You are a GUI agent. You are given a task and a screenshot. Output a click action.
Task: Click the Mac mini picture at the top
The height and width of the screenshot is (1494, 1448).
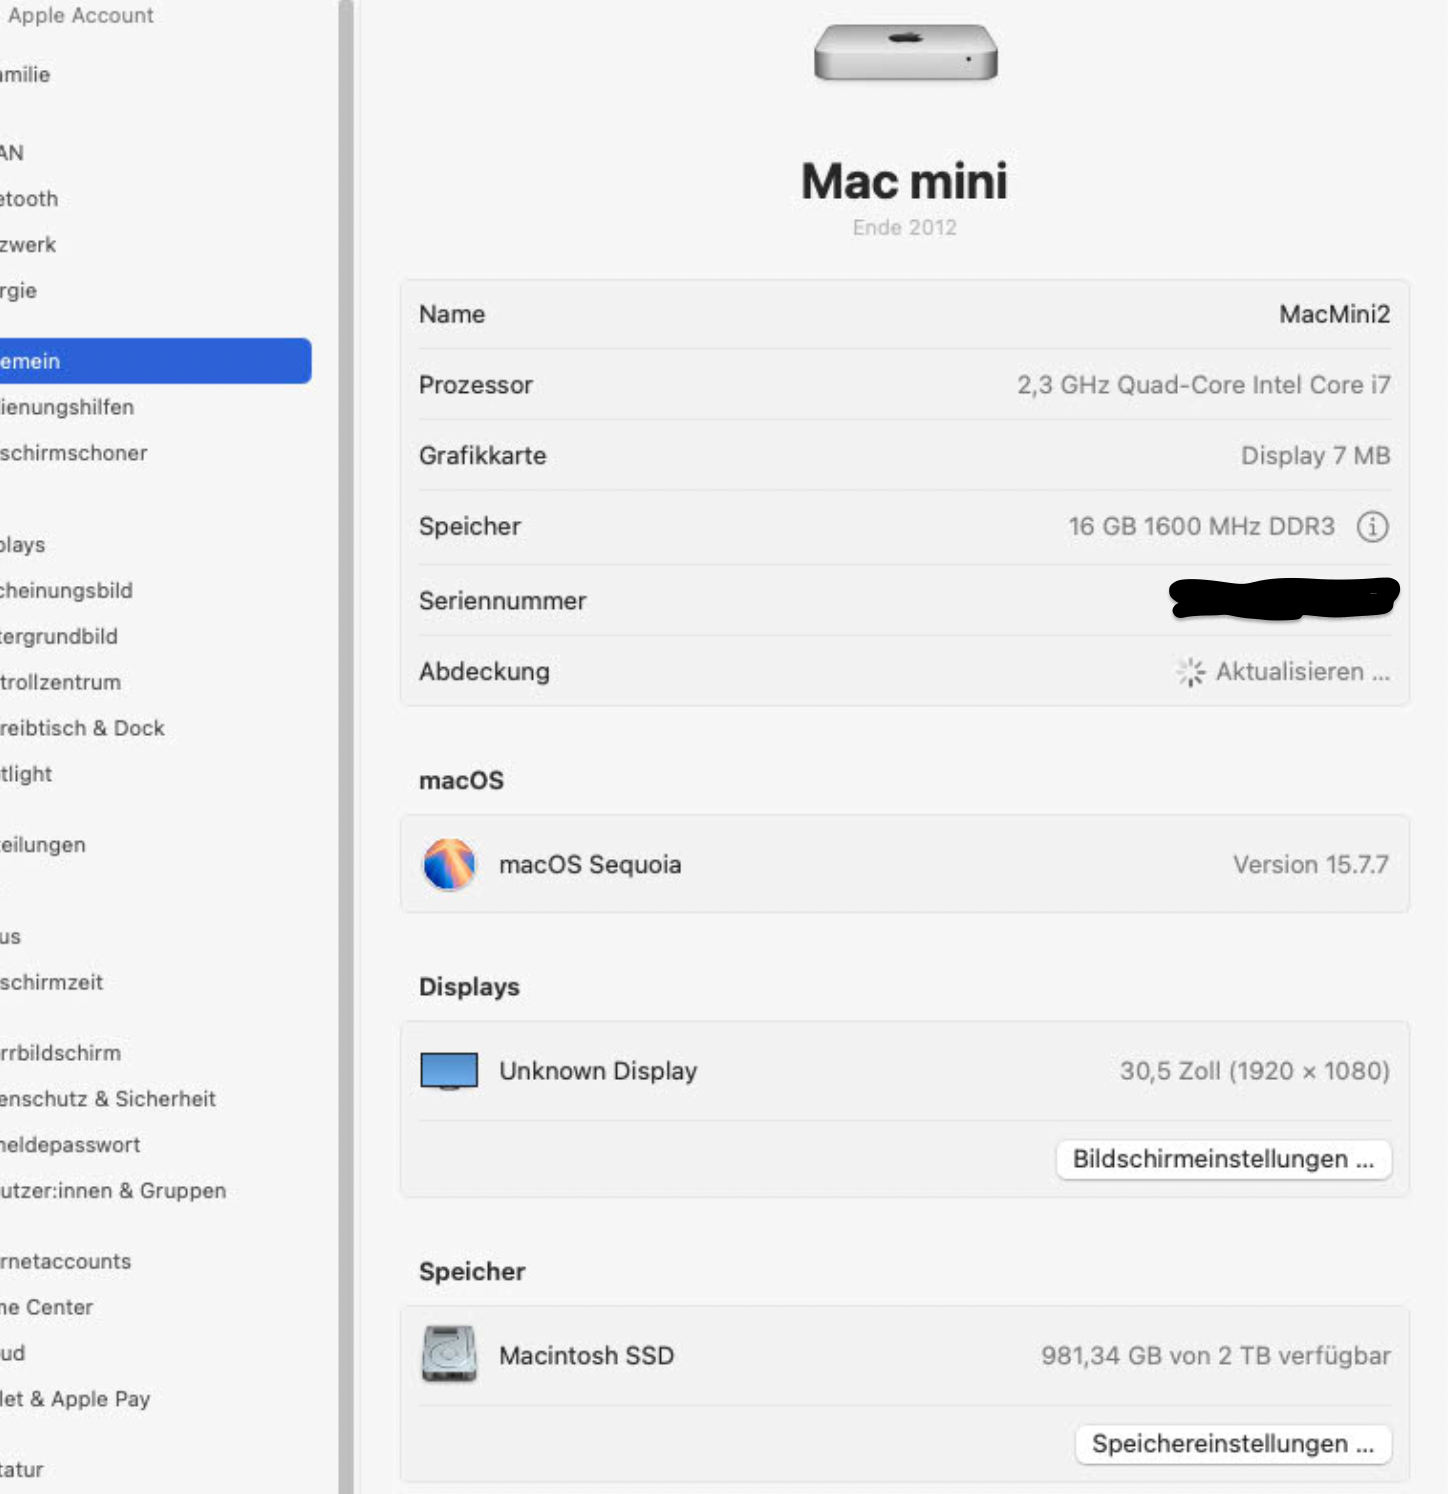pos(905,52)
